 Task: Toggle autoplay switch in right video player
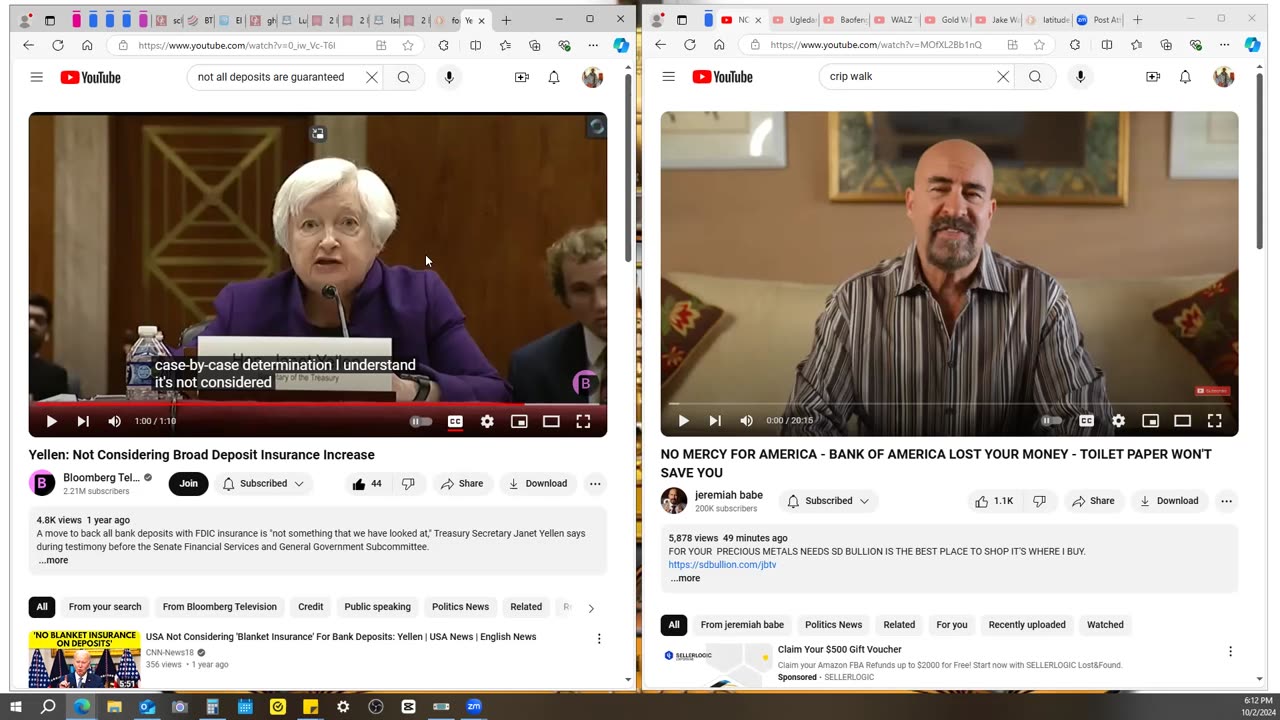point(1052,421)
